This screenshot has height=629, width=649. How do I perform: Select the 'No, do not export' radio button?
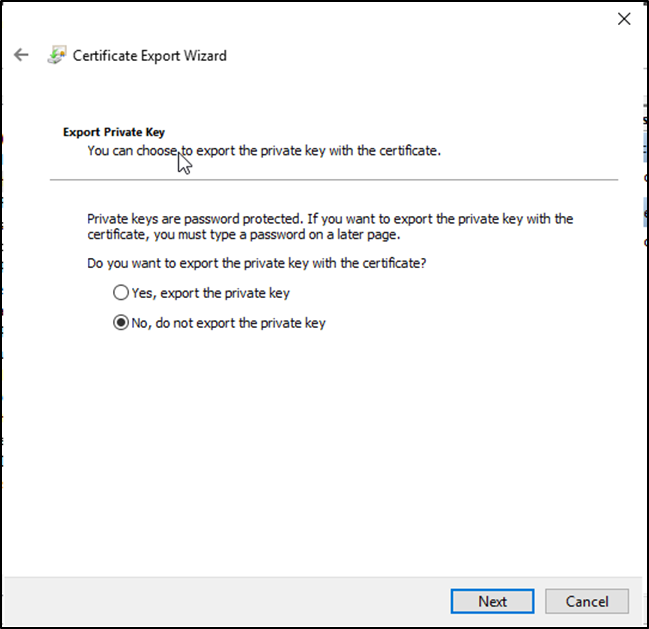pyautogui.click(x=121, y=323)
